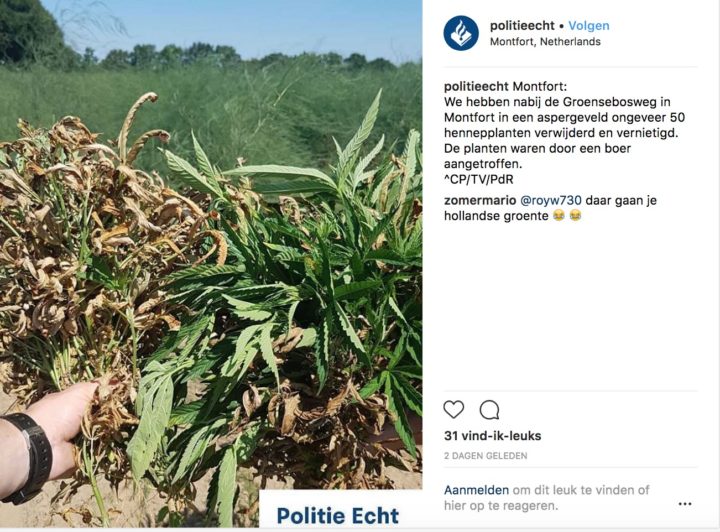Like the post with the heart icon

pyautogui.click(x=454, y=409)
